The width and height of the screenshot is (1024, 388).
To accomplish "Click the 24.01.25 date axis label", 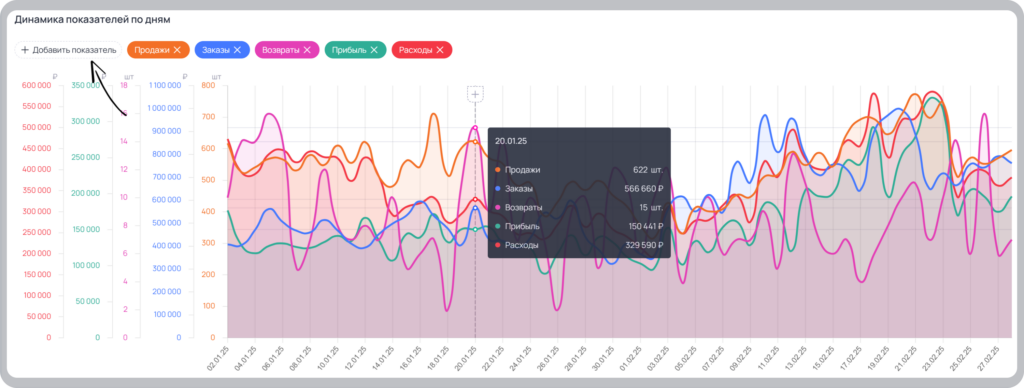I will point(520,359).
